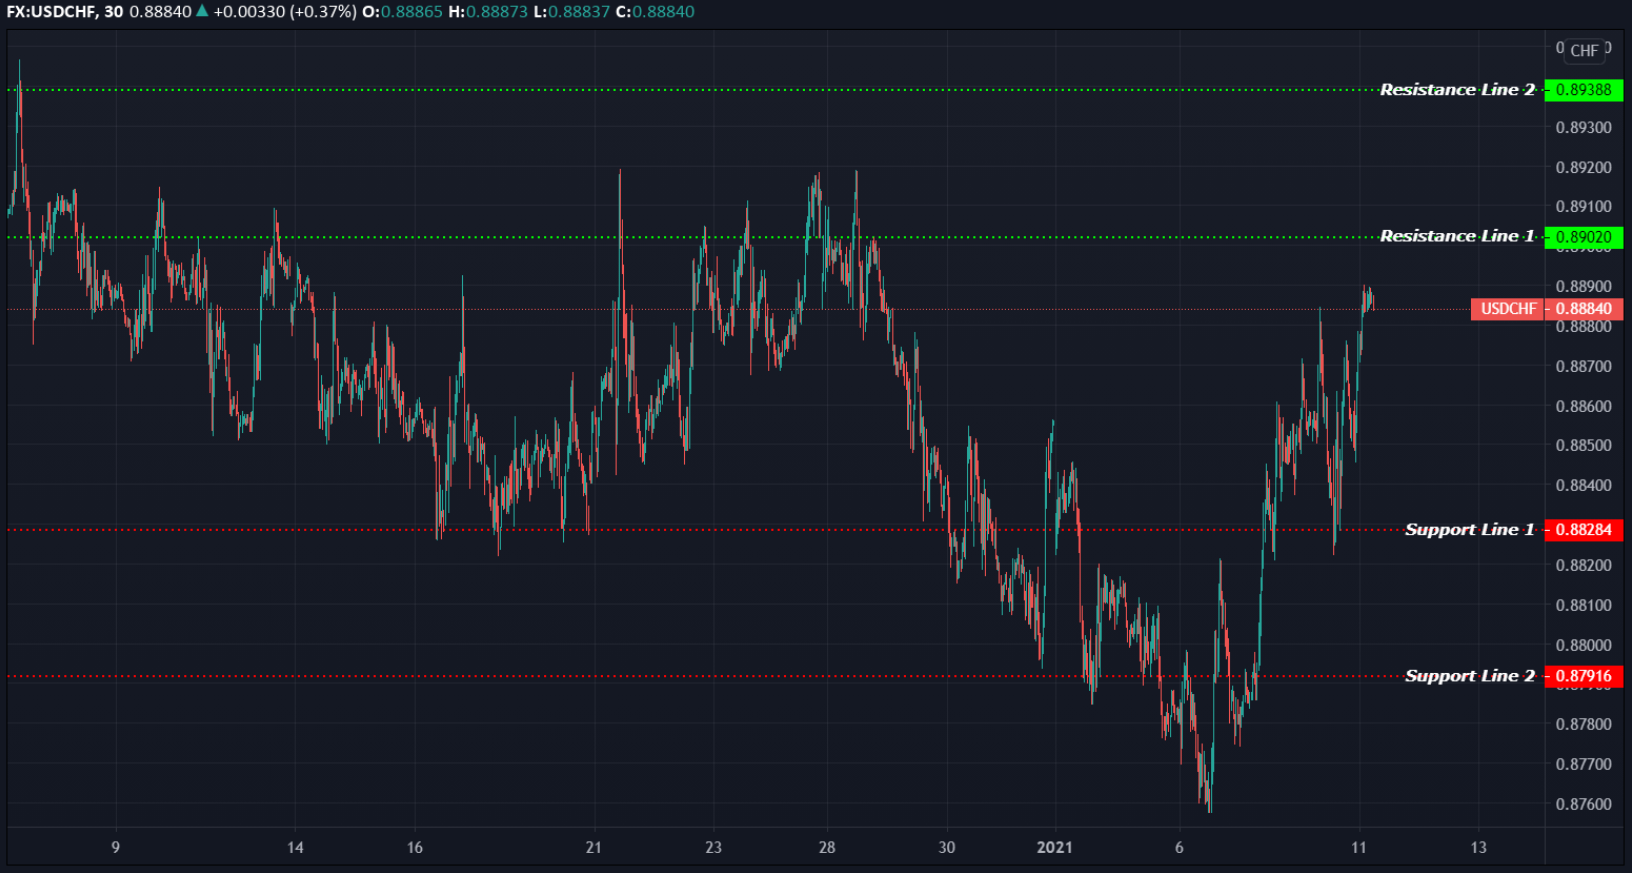Click date 6 on the time axis

point(1179,848)
